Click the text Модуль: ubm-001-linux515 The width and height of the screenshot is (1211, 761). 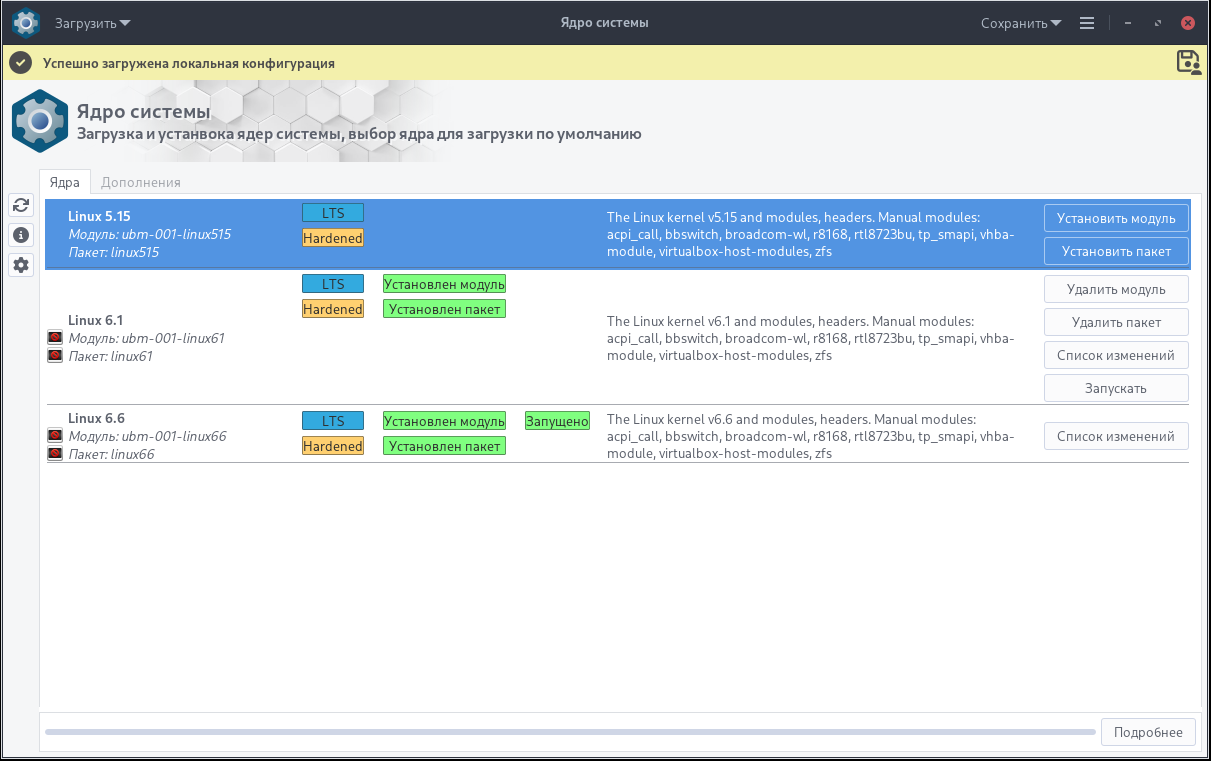tap(149, 234)
